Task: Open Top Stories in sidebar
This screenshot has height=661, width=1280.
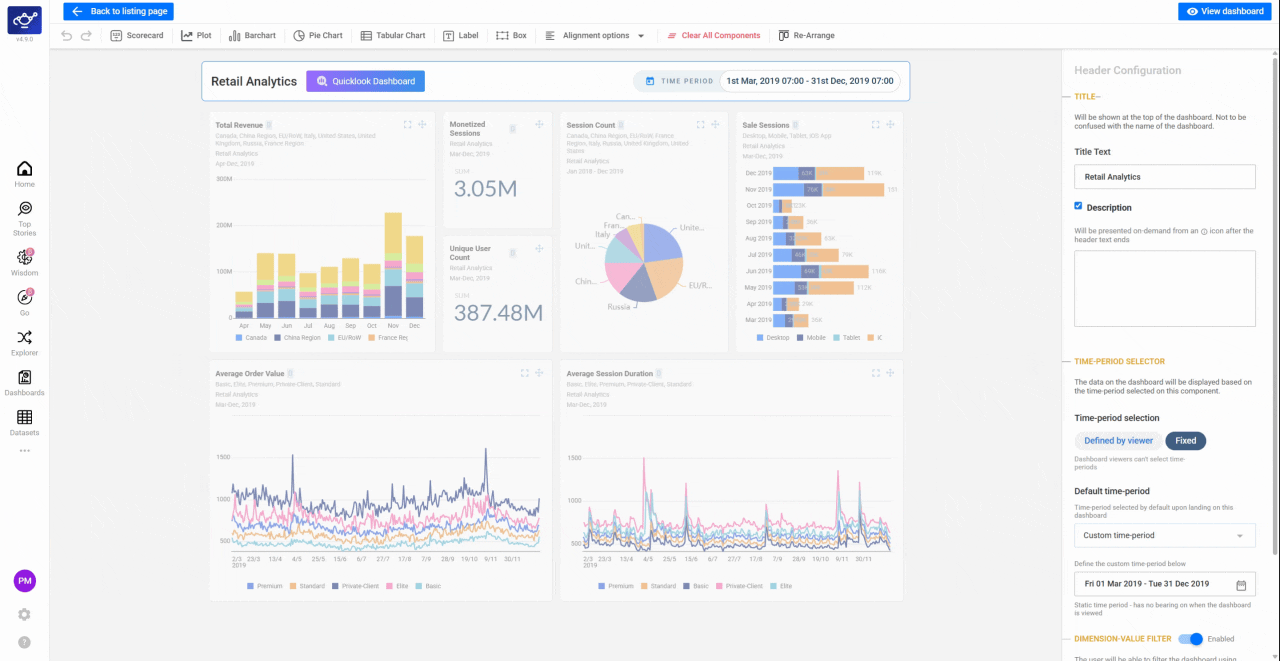Action: (24, 218)
